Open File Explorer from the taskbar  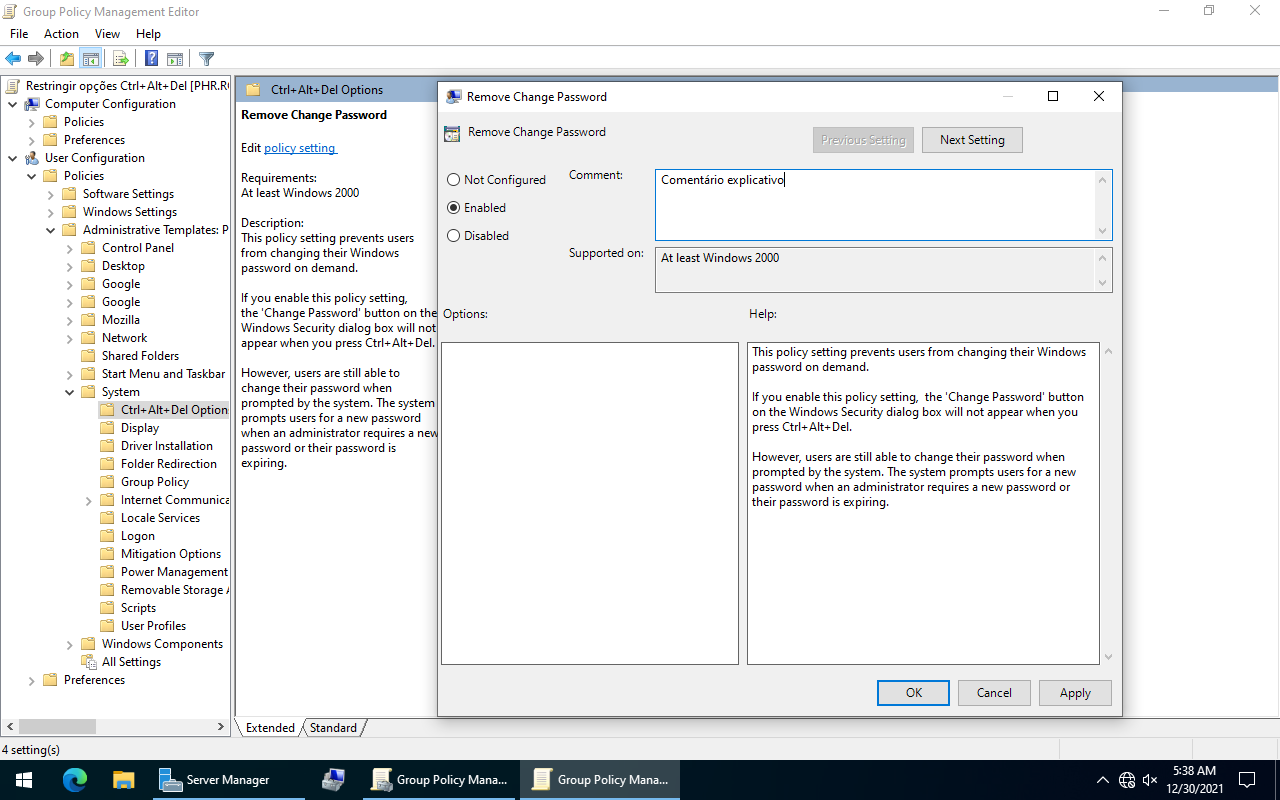pyautogui.click(x=123, y=780)
